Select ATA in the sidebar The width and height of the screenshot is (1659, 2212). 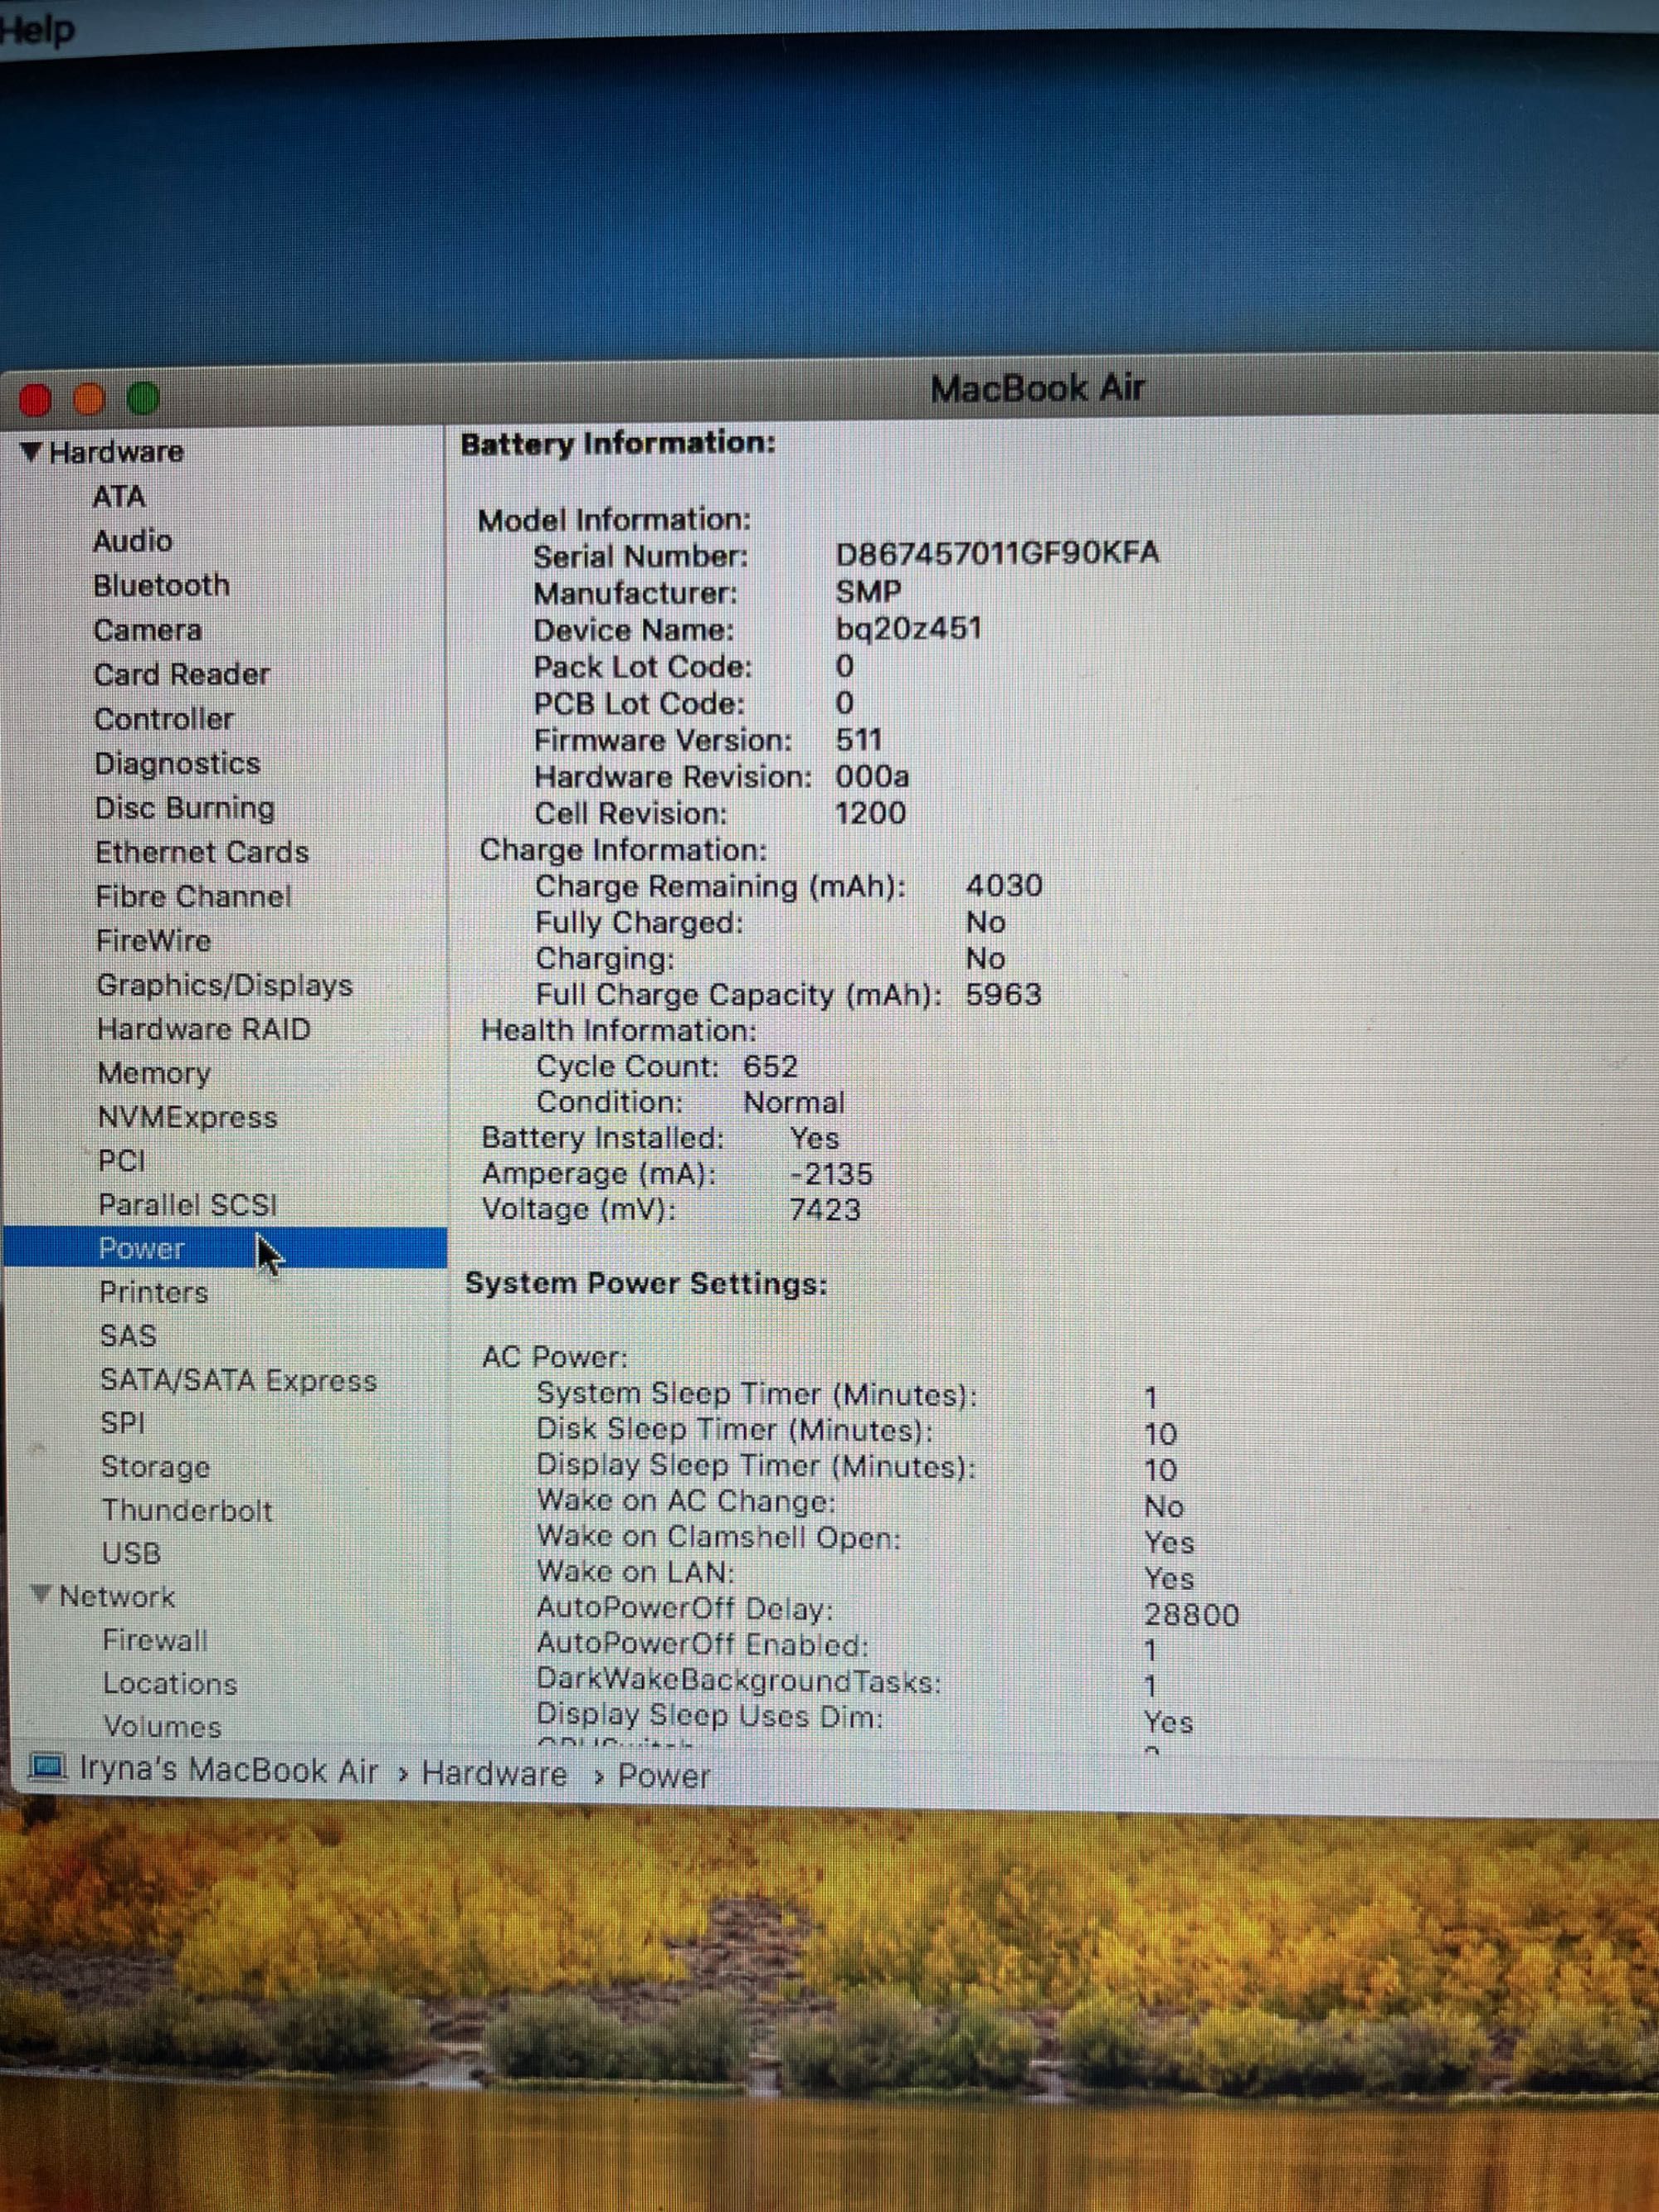point(119,497)
